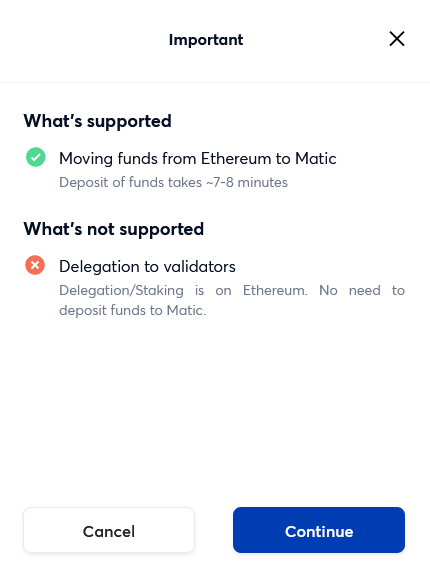Screen dimensions: 430x570
Task: Click the deposit takes ~7-8 minutes note
Action: [x=173, y=182]
